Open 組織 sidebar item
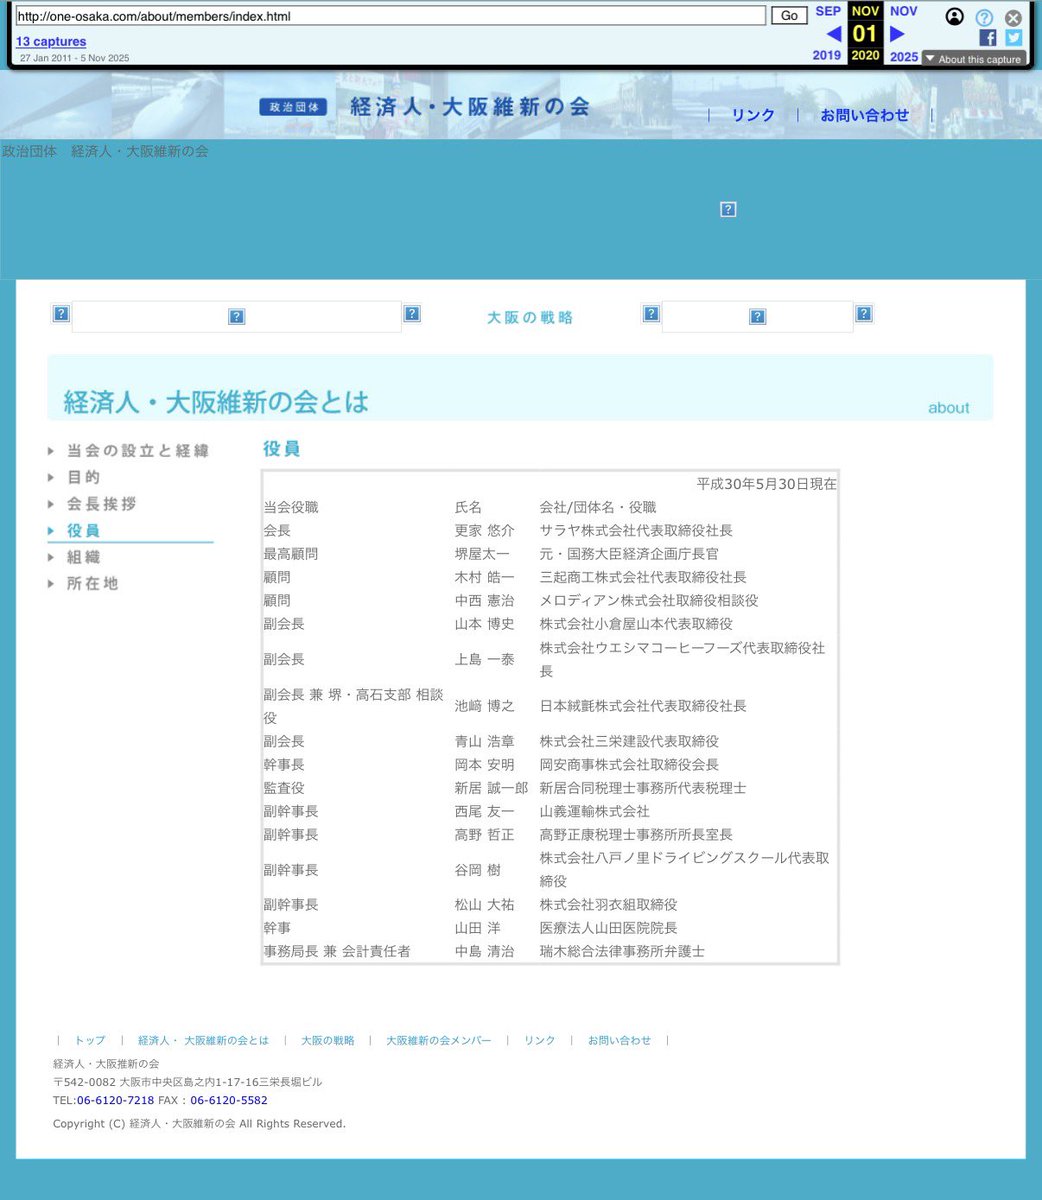 pyautogui.click(x=84, y=557)
